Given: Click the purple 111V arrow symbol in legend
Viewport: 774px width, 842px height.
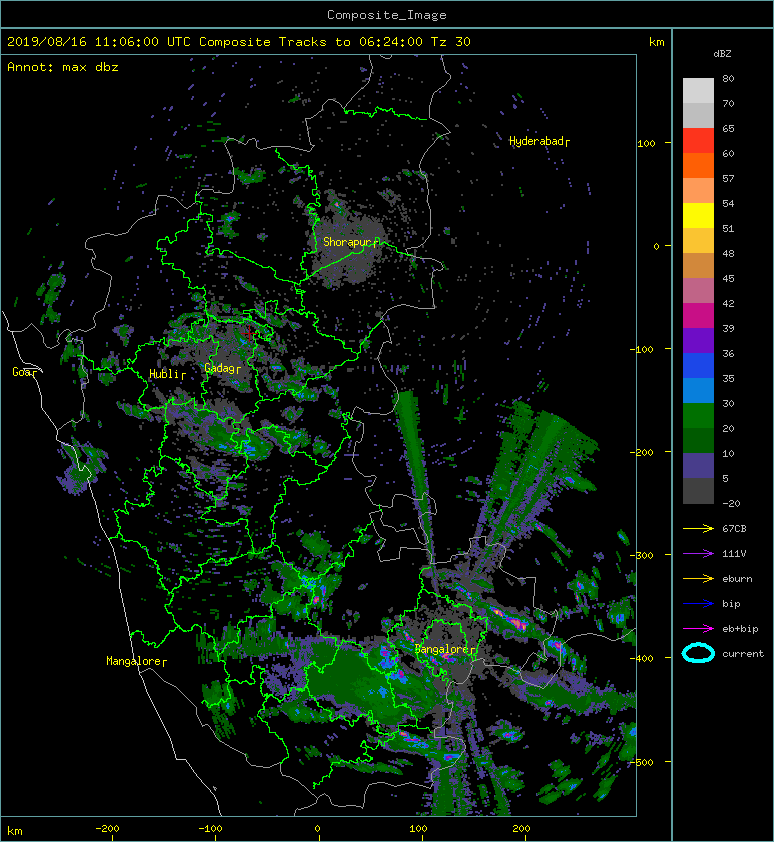Looking at the screenshot, I should pyautogui.click(x=698, y=554).
